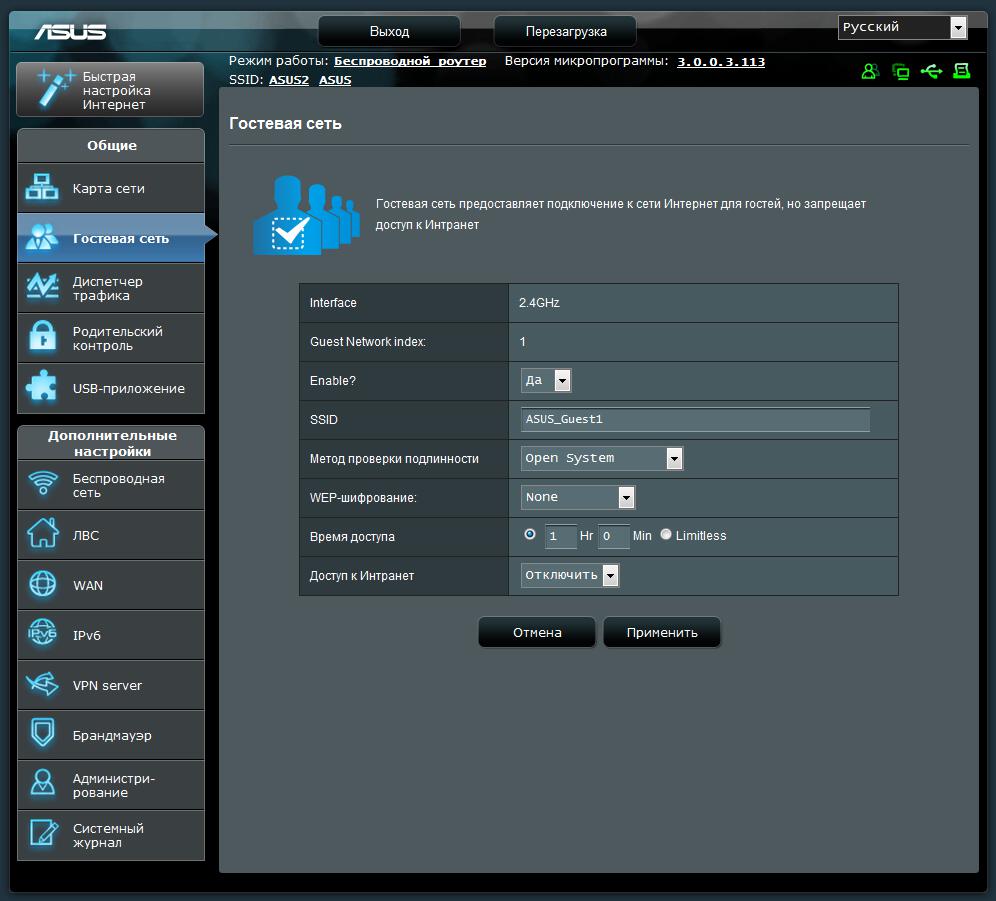The image size is (996, 901).
Task: Click the WAN globe icon
Action: pyautogui.click(x=43, y=584)
